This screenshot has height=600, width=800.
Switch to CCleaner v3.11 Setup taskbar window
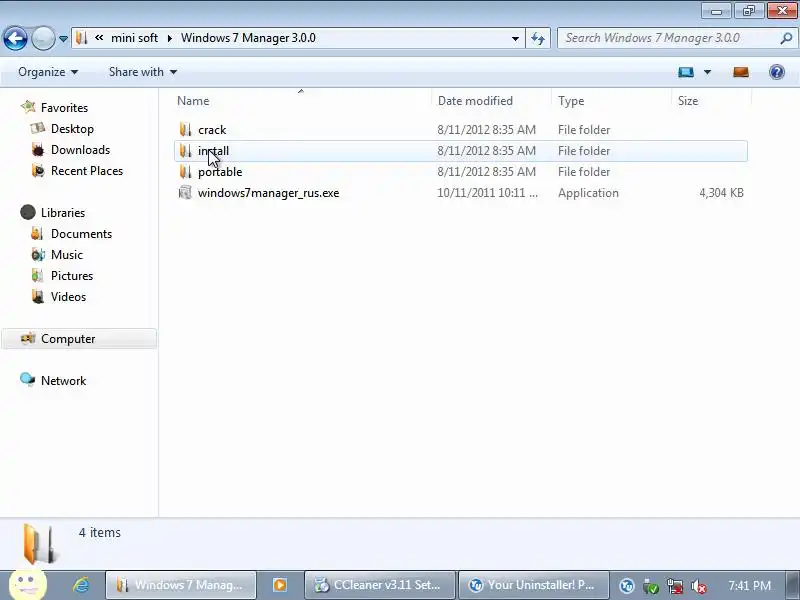pyautogui.click(x=379, y=585)
